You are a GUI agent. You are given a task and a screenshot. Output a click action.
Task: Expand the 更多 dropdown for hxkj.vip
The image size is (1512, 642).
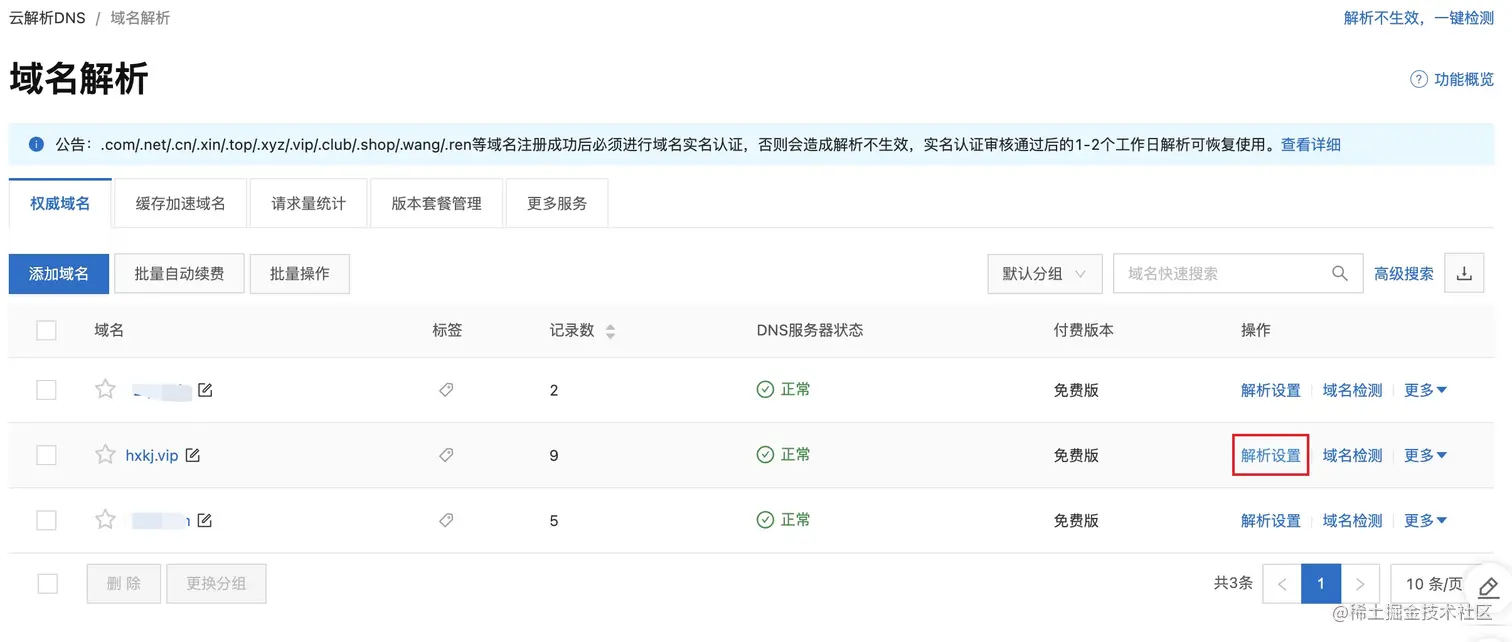(1424, 454)
